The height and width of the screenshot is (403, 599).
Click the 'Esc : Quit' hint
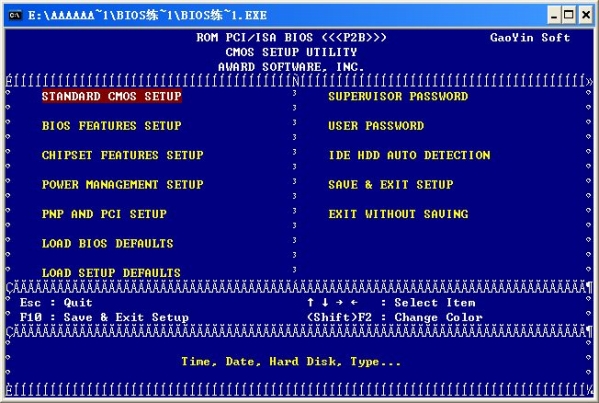click(56, 303)
